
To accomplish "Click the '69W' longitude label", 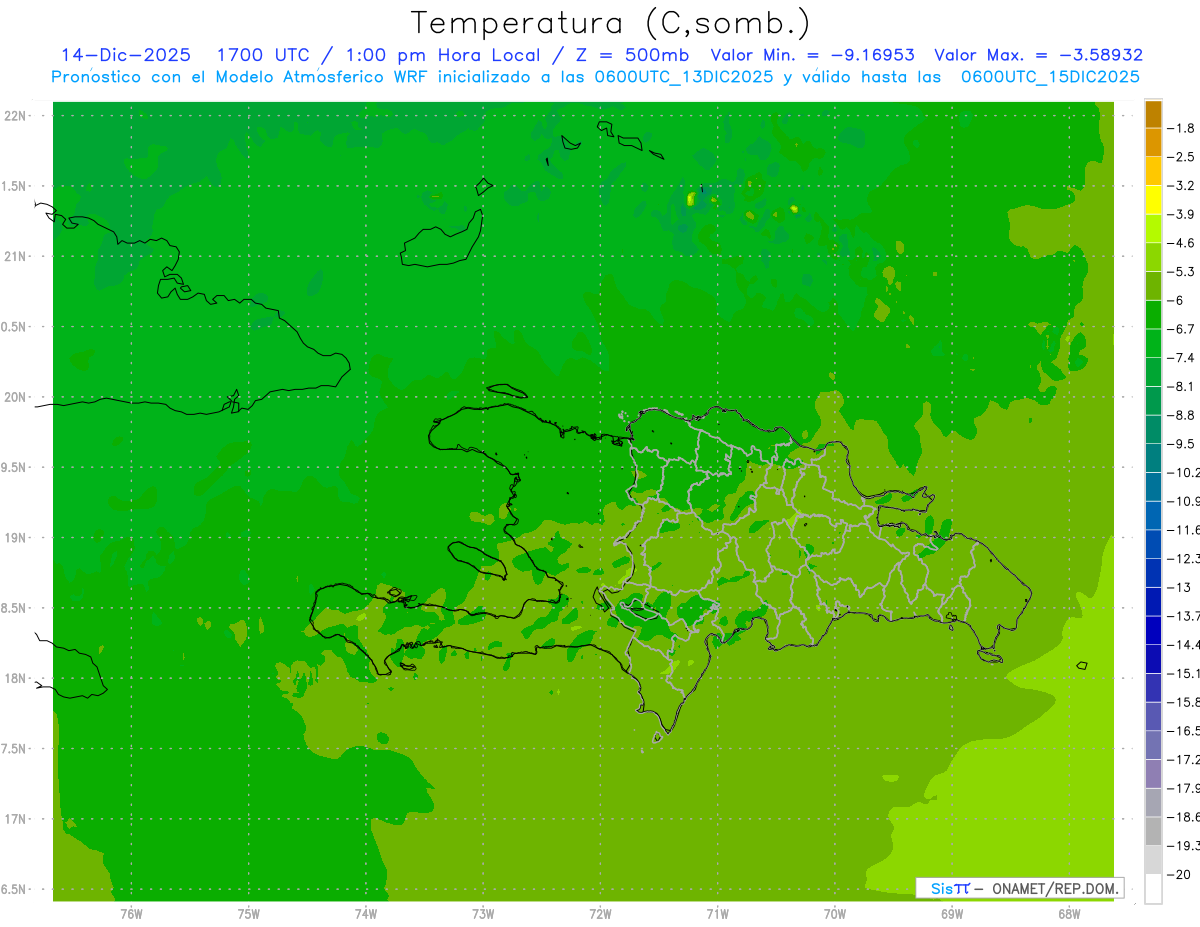I will pyautogui.click(x=952, y=914).
